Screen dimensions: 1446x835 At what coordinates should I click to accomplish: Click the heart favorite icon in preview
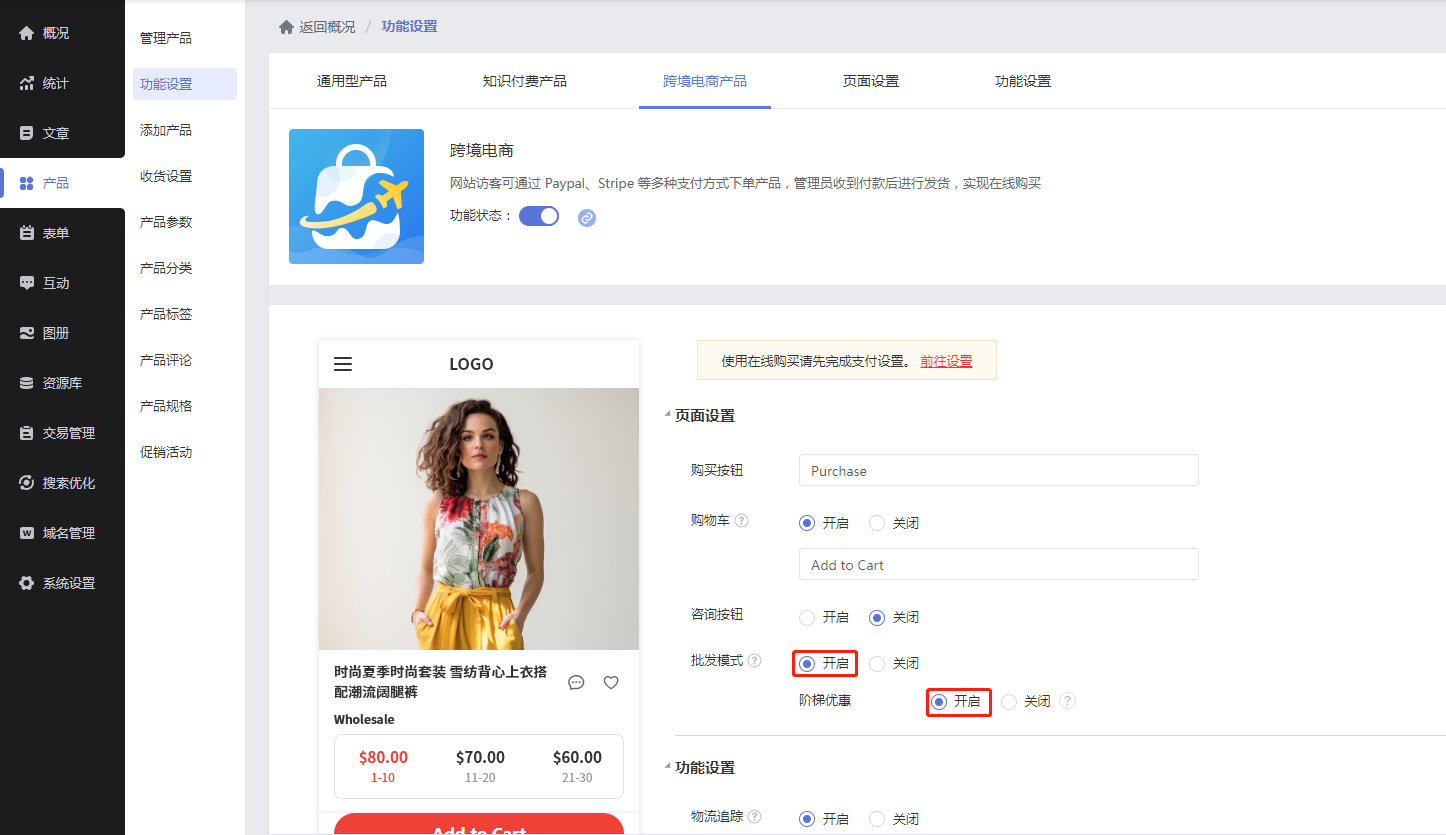pyautogui.click(x=611, y=682)
